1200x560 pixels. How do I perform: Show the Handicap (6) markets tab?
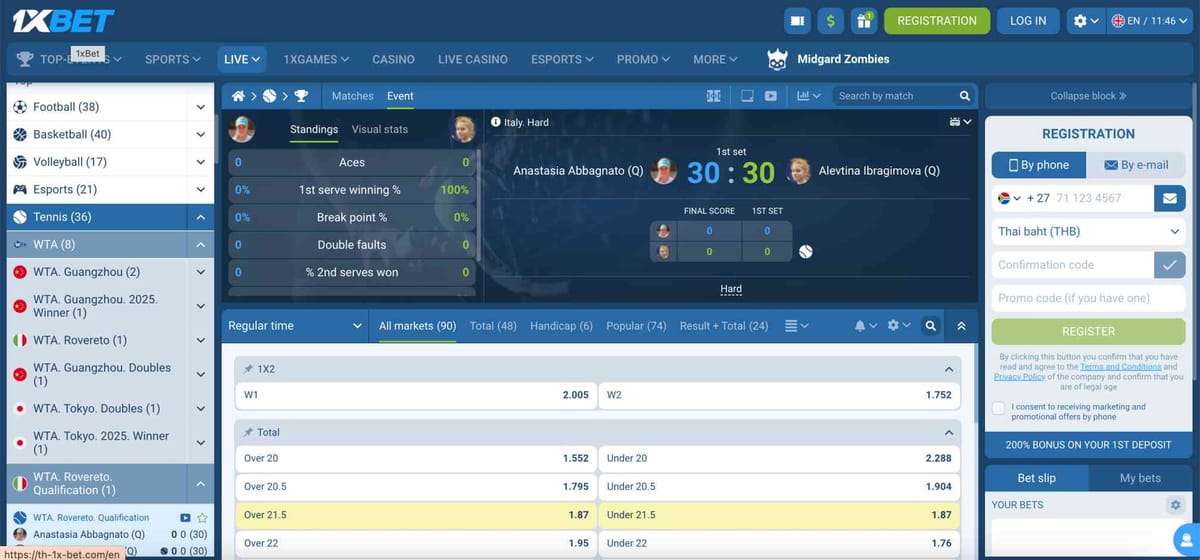click(x=561, y=326)
